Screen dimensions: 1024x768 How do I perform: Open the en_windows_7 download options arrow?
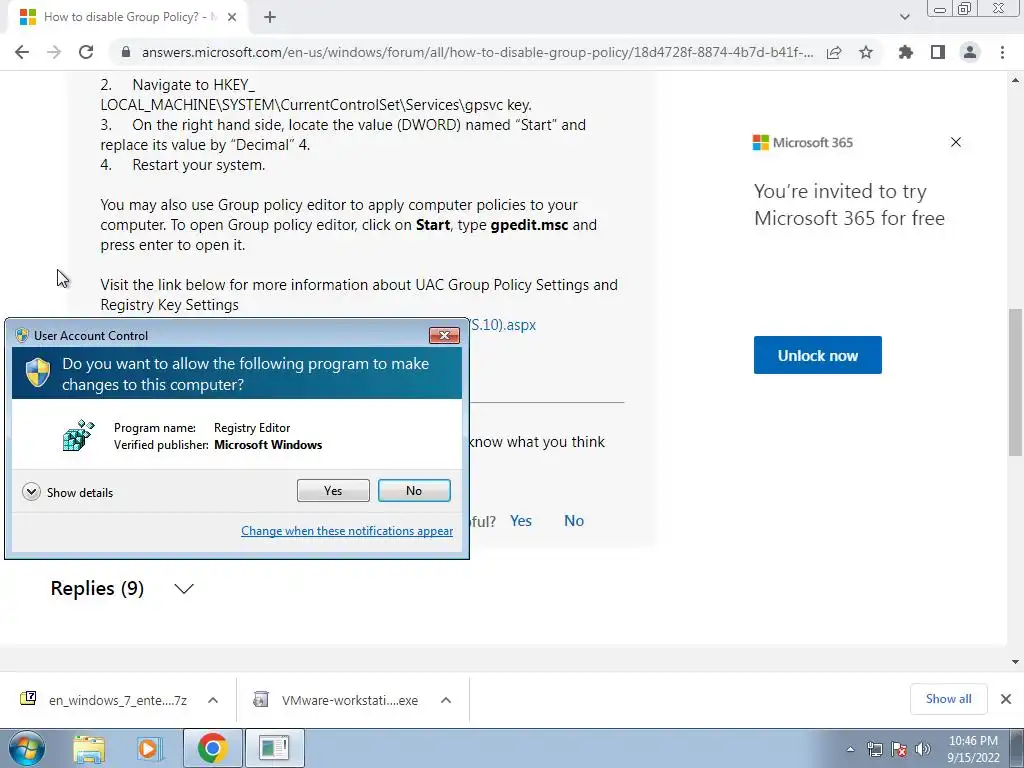click(x=213, y=700)
